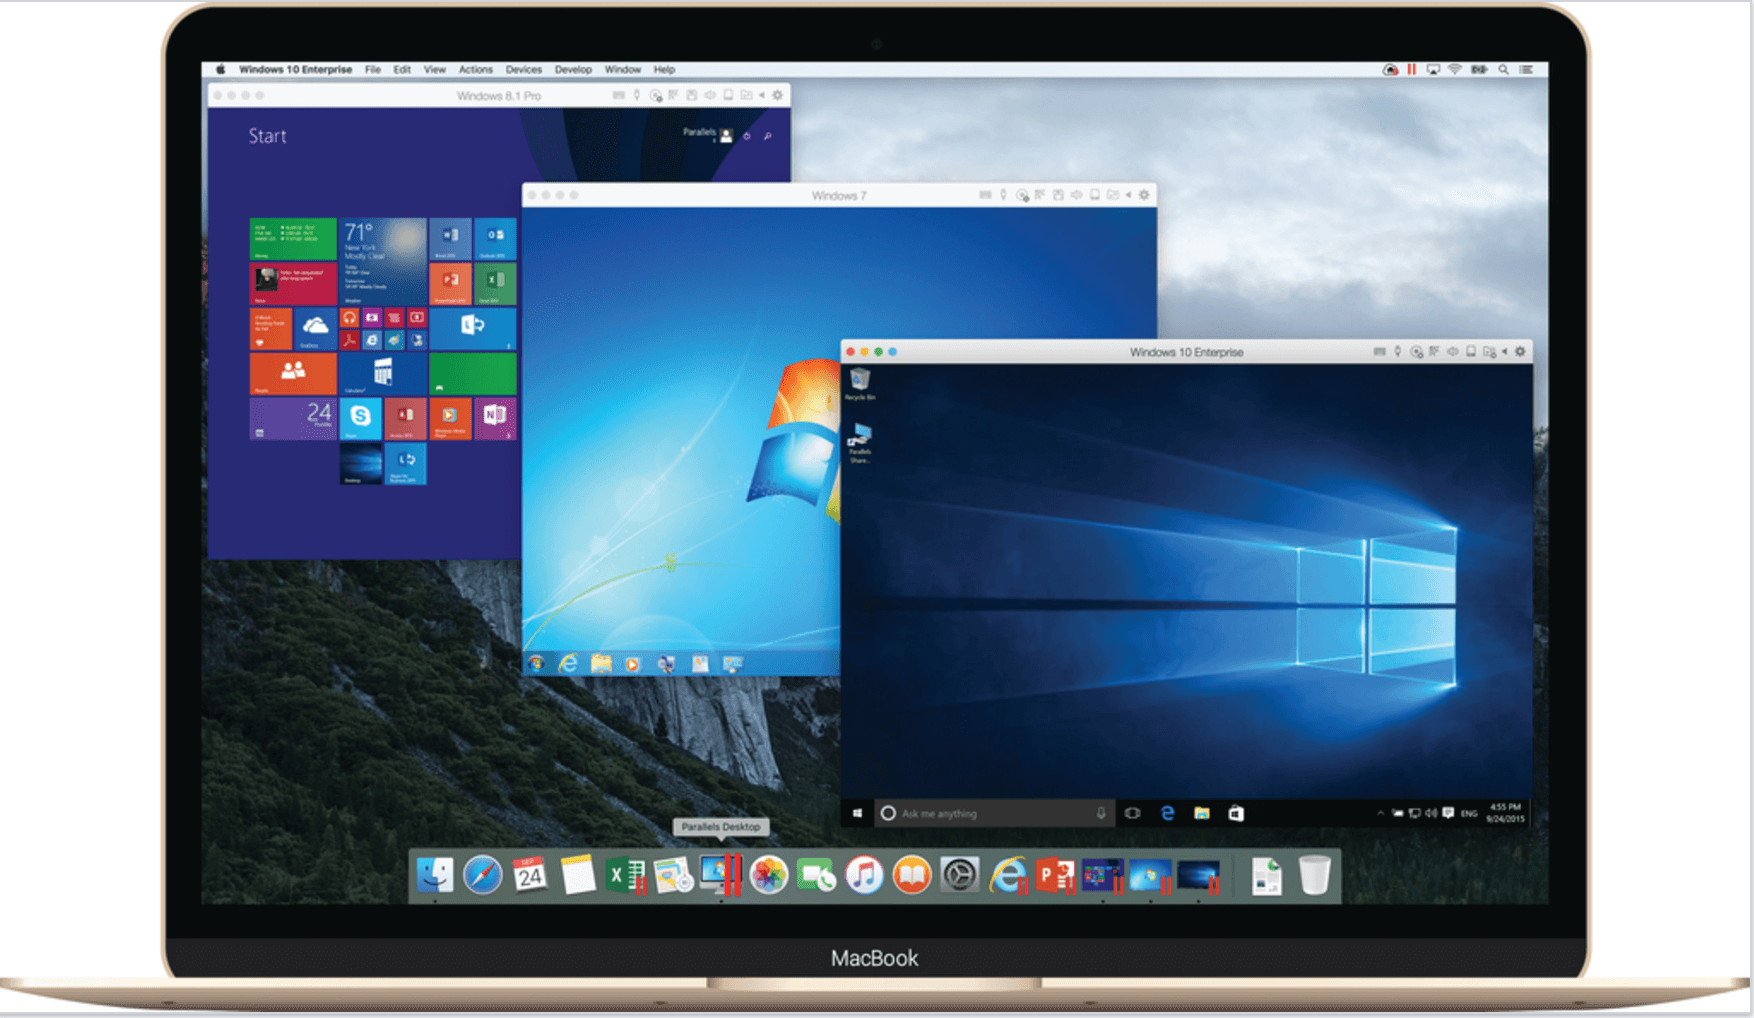The width and height of the screenshot is (1754, 1018).
Task: Click the Windows 8.1 Start screen search icon
Action: 768,136
